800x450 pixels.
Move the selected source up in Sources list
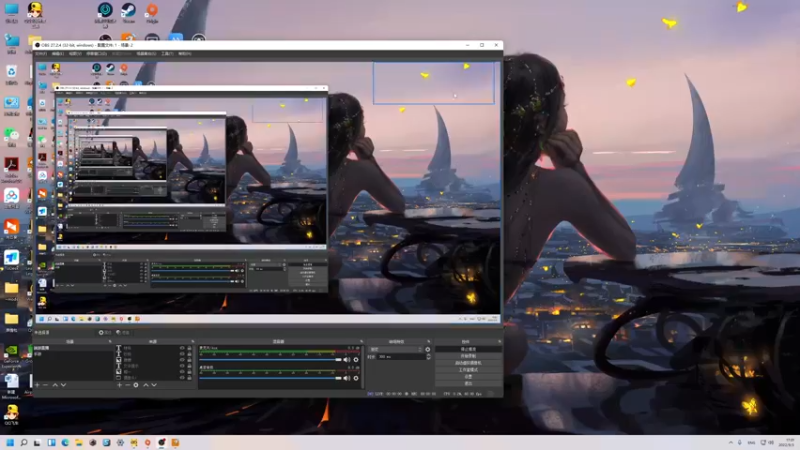point(145,385)
